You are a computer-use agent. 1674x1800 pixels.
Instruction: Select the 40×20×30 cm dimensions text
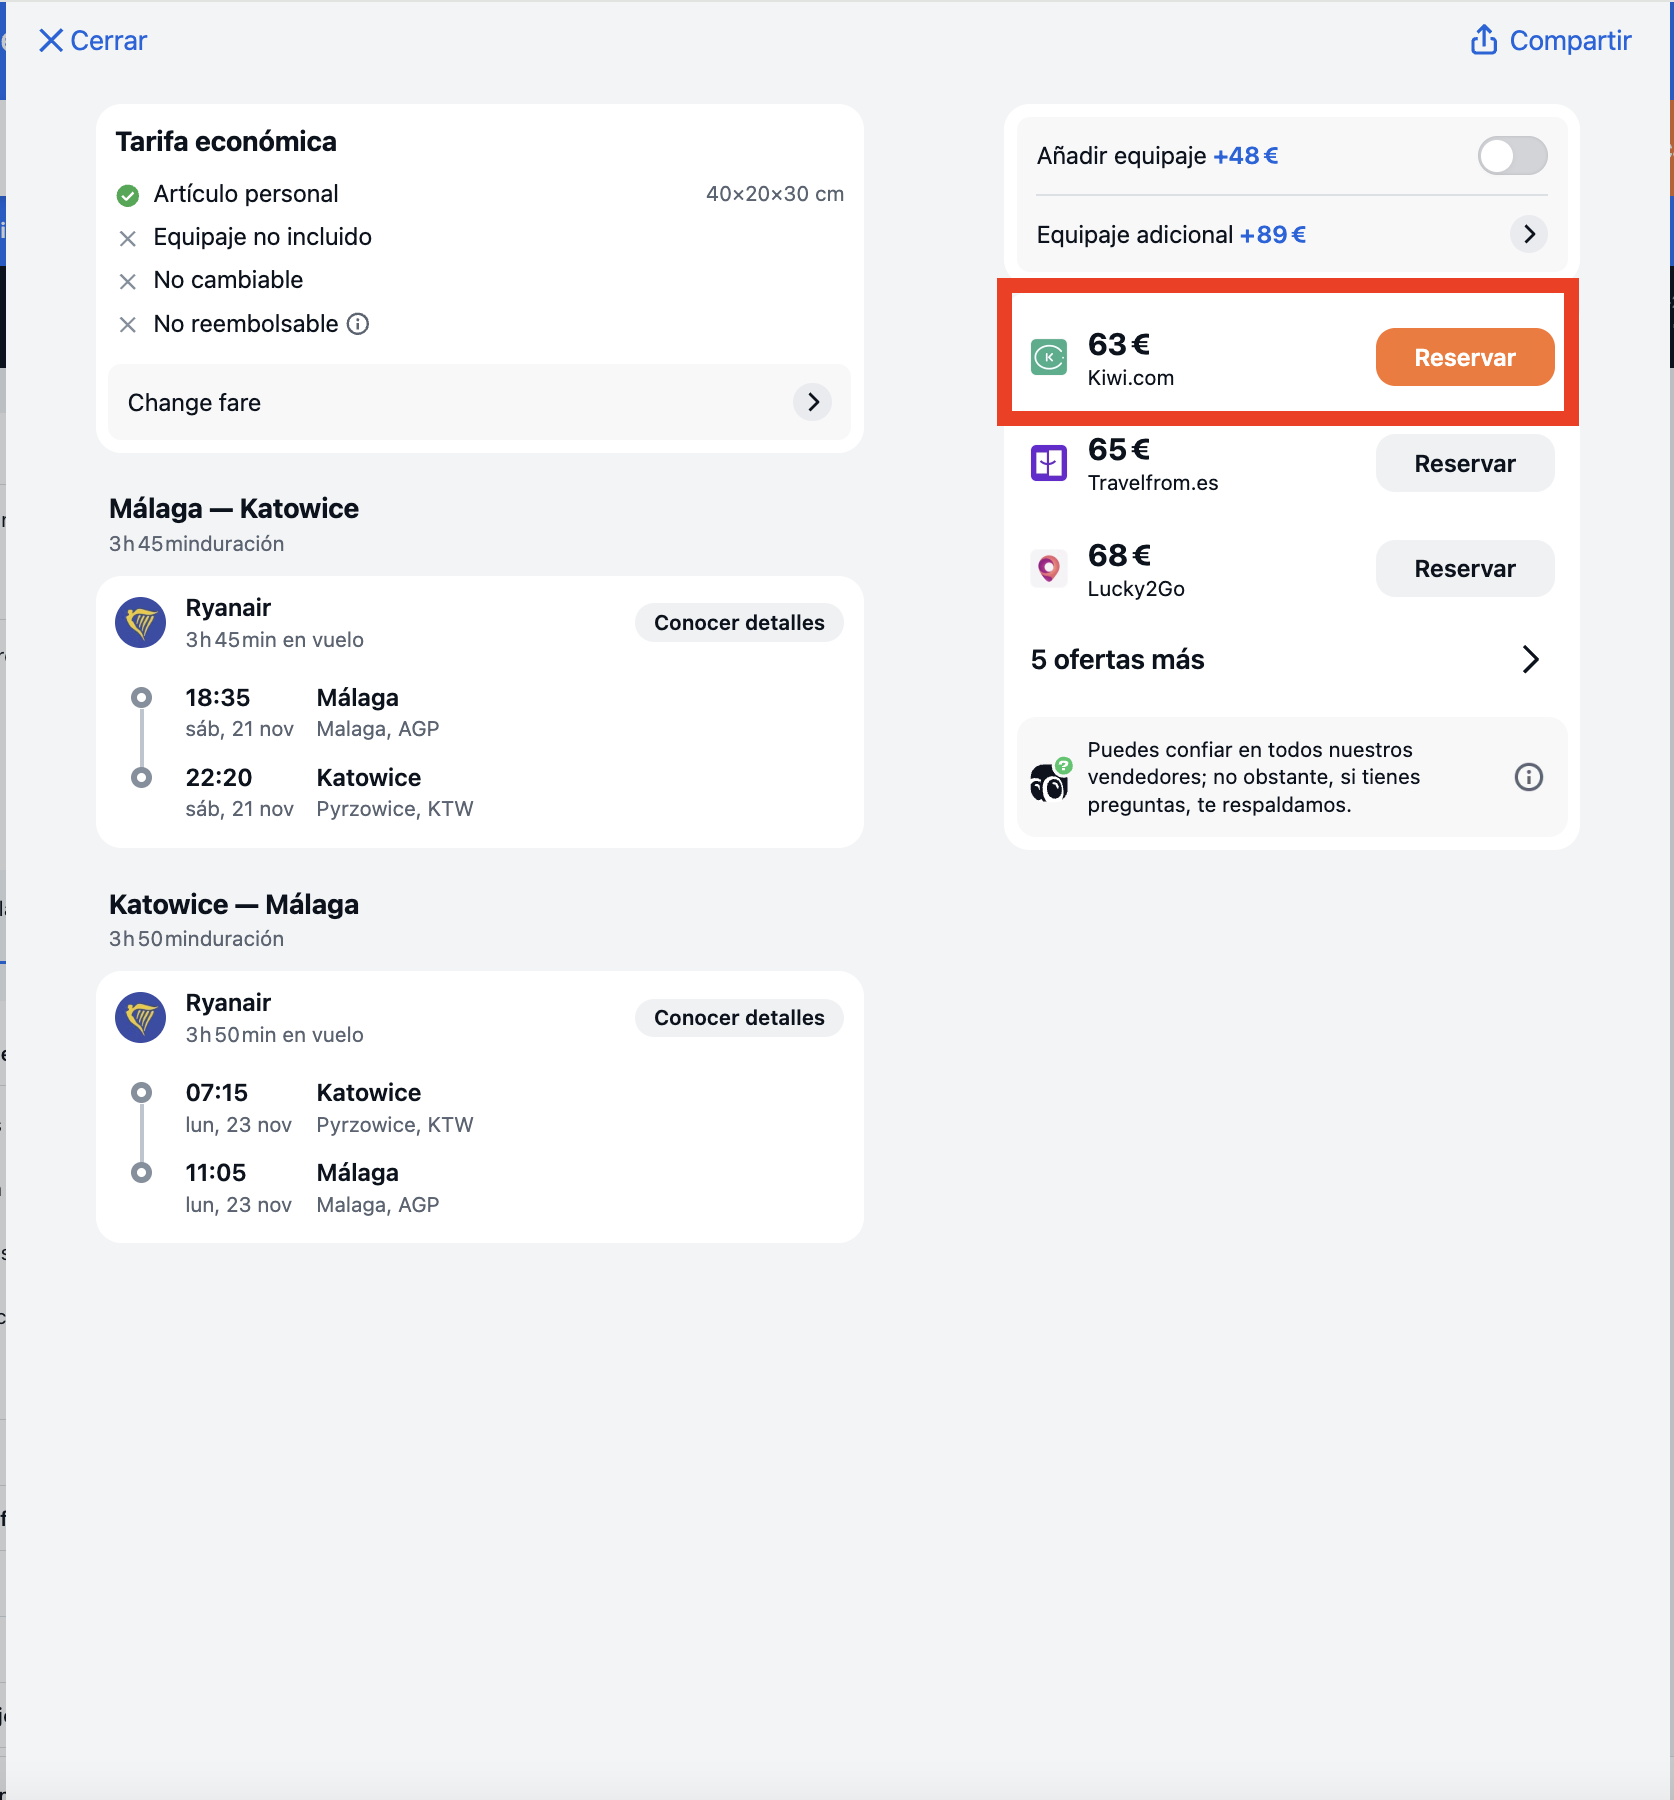pyautogui.click(x=775, y=194)
